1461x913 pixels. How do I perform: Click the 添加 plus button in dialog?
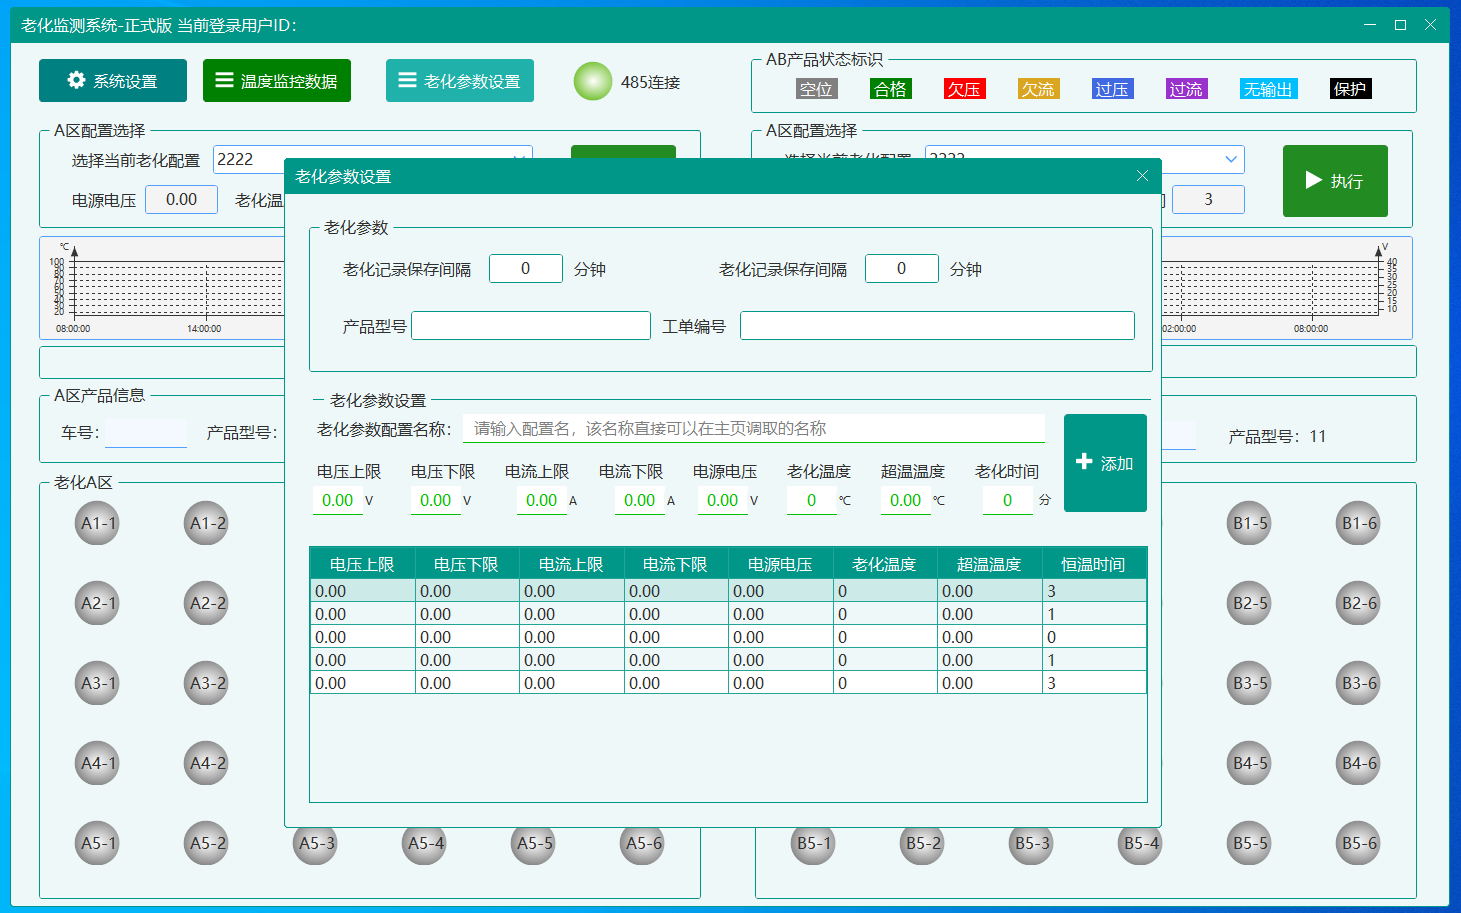[1105, 463]
